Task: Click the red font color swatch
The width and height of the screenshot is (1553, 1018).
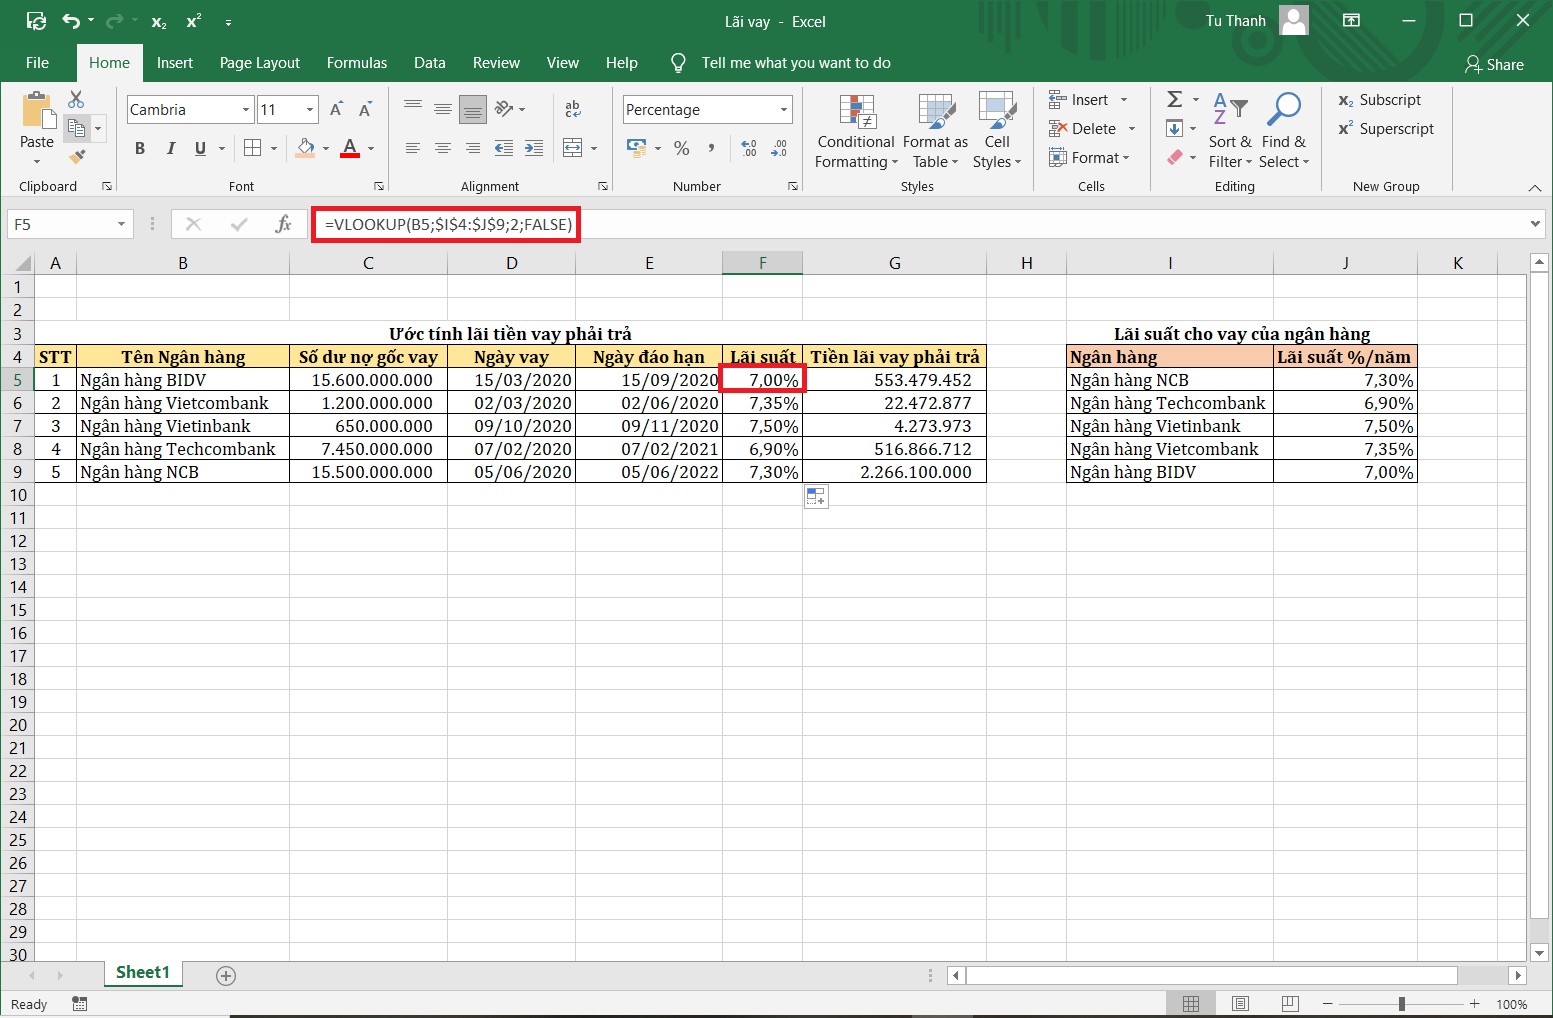Action: (x=349, y=148)
